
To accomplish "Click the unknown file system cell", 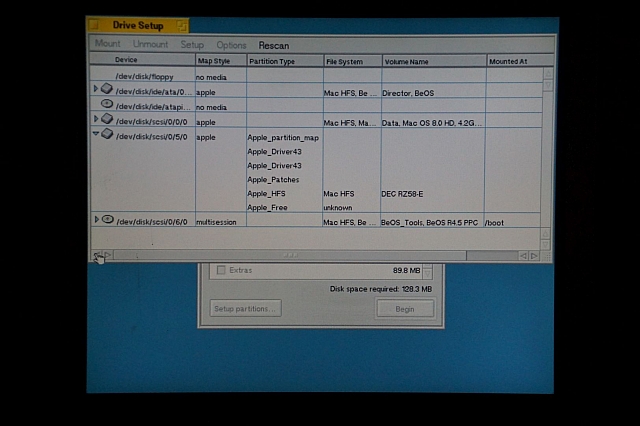I will pos(338,207).
